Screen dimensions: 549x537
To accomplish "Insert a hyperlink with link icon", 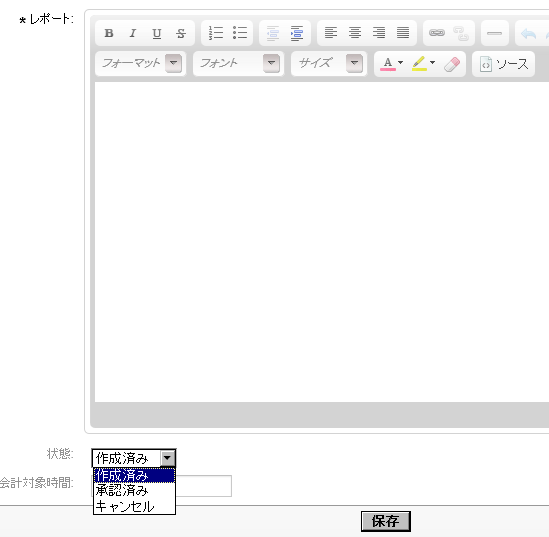I will click(x=437, y=33).
